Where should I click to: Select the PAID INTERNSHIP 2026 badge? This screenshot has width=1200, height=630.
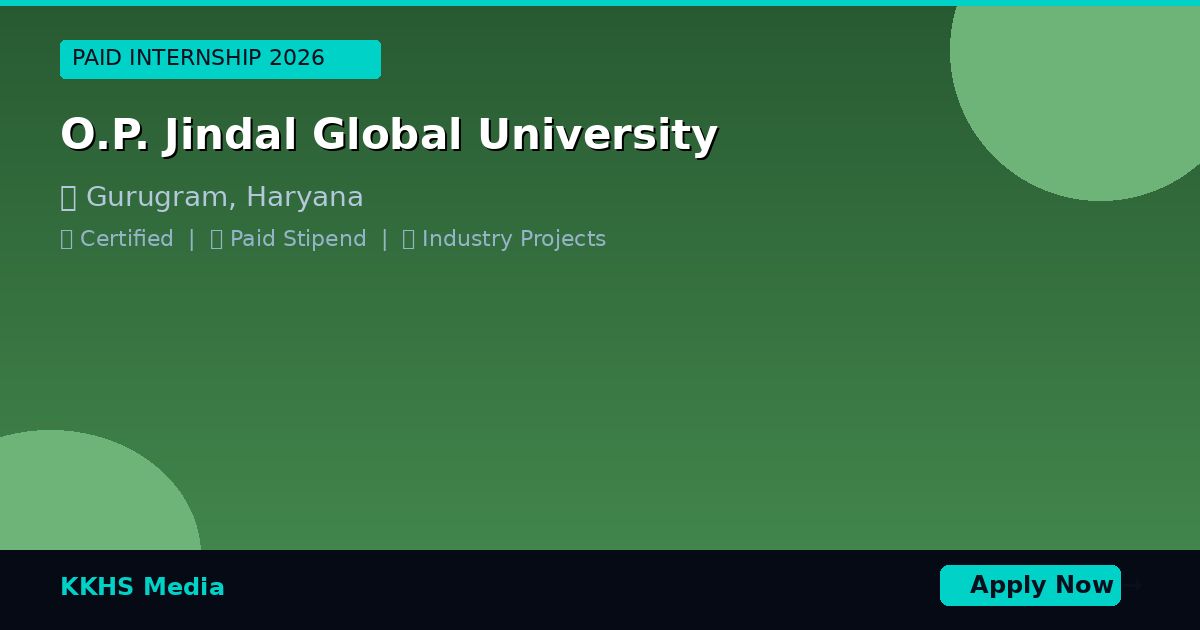(x=220, y=59)
